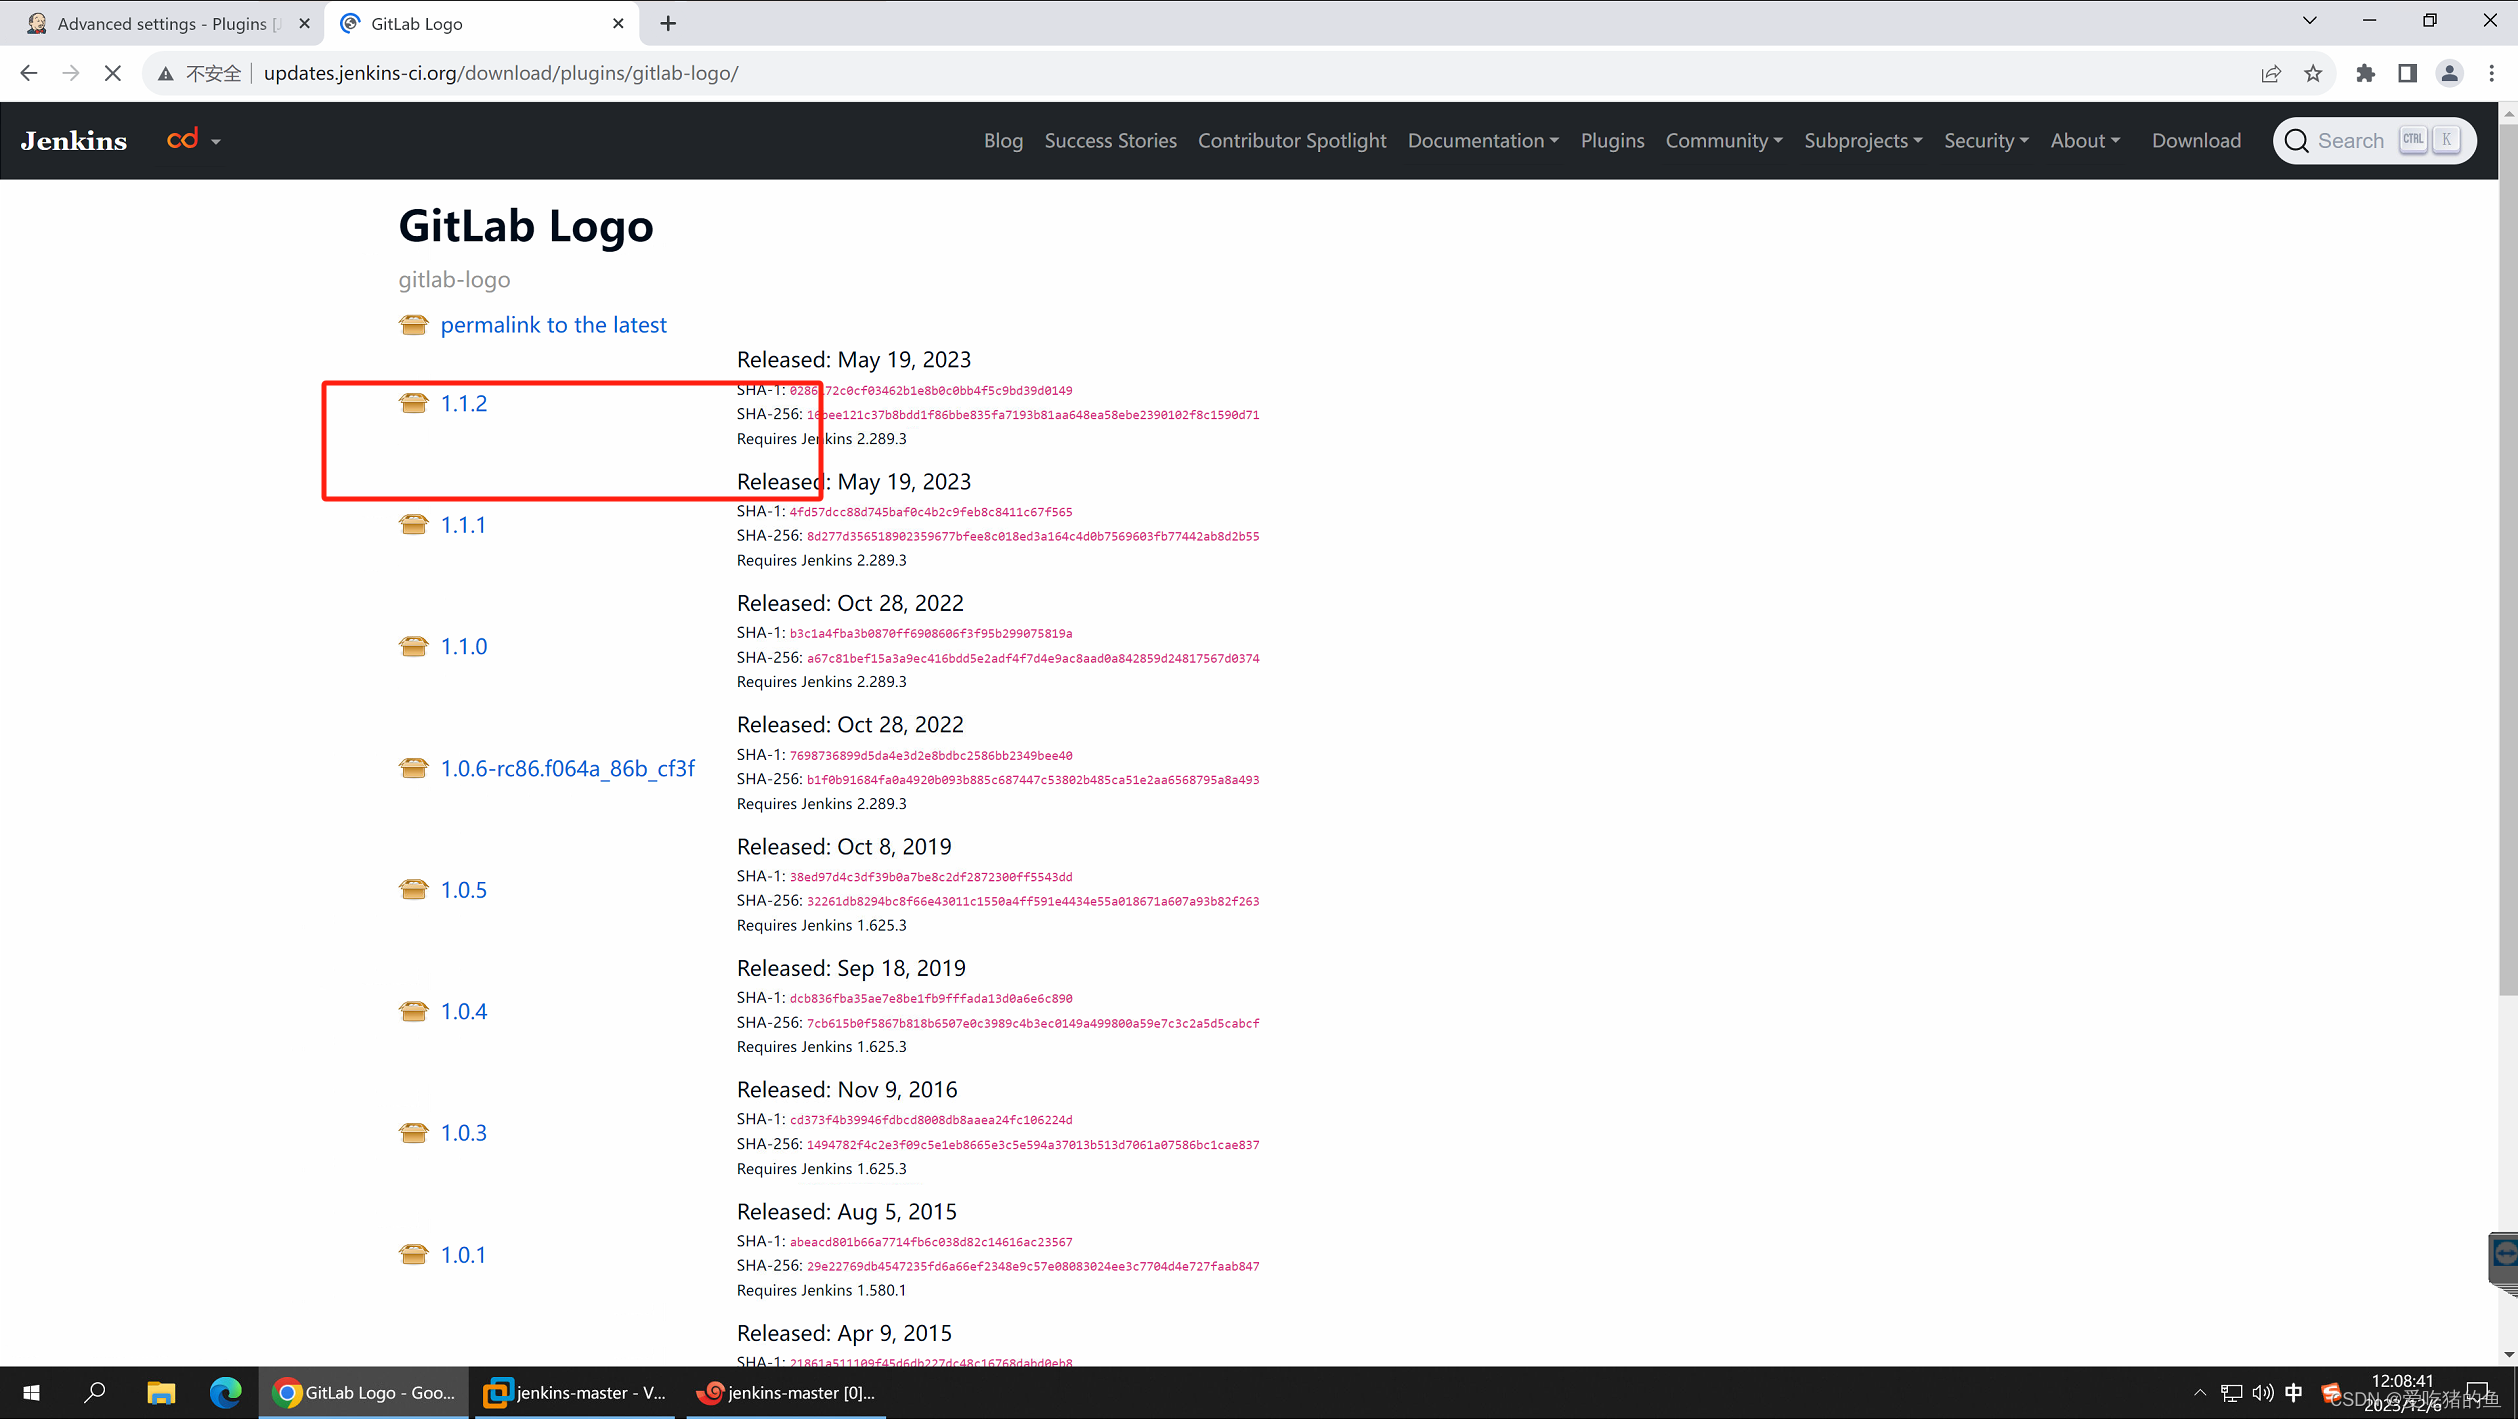Click the Jenkins site search box
The height and width of the screenshot is (1419, 2518).
2374,141
